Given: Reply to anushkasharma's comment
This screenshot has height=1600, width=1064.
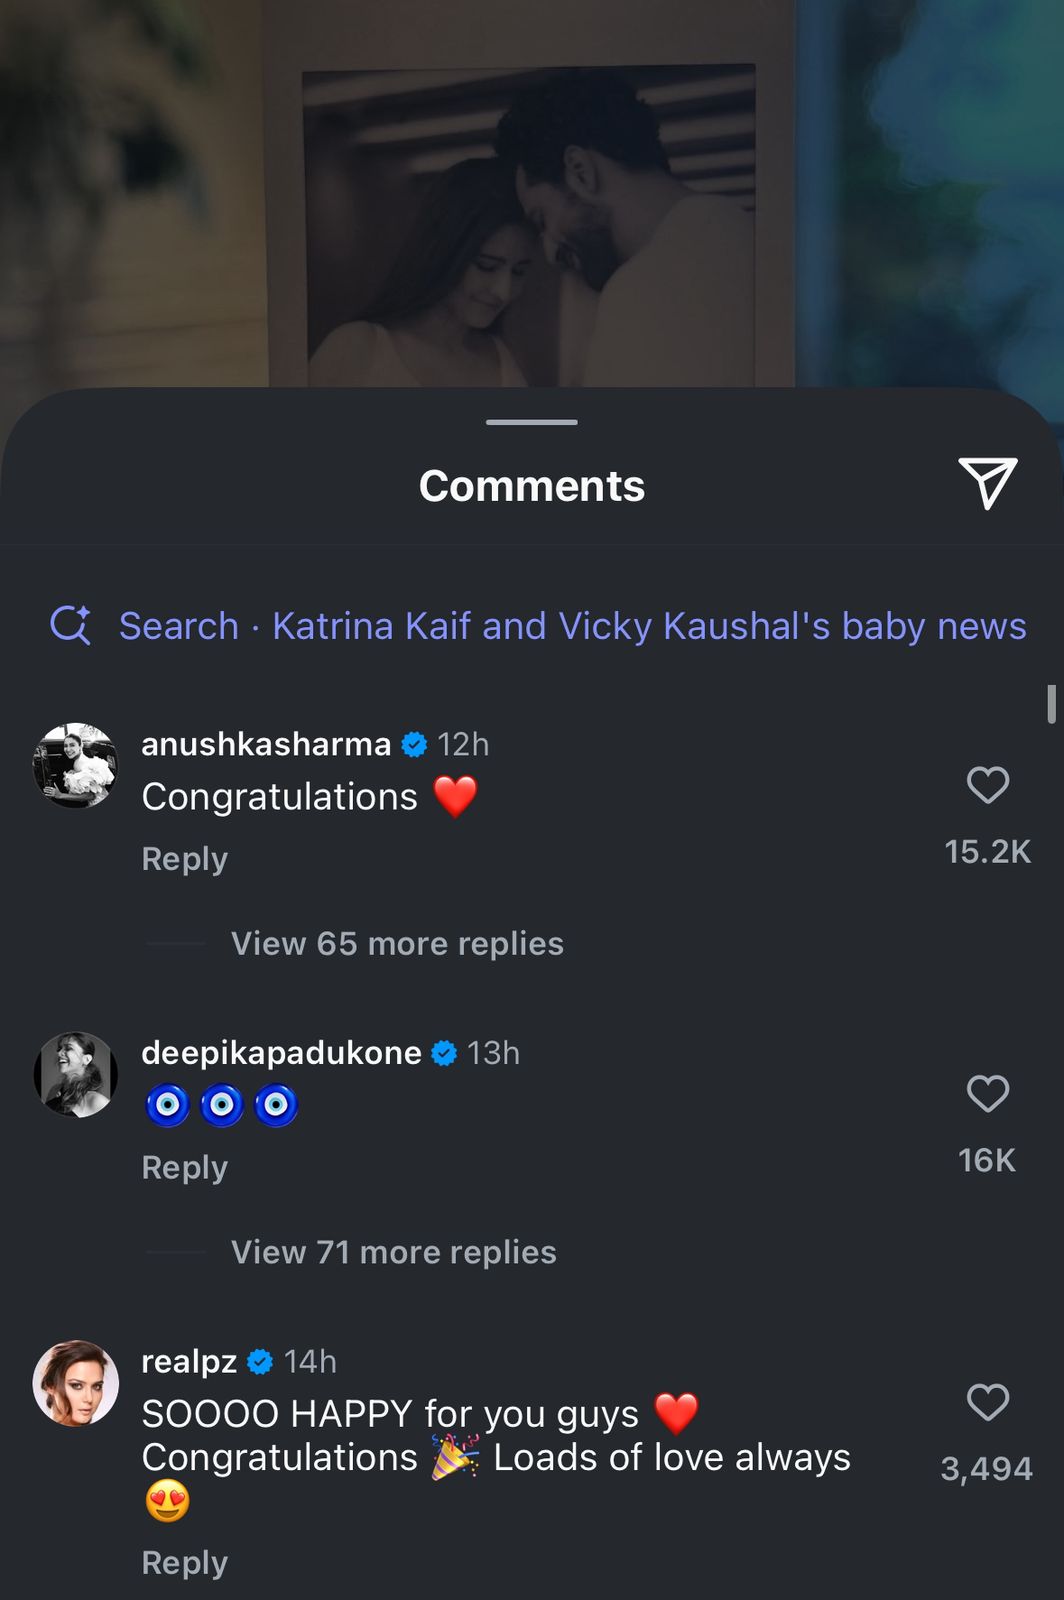Looking at the screenshot, I should 185,859.
